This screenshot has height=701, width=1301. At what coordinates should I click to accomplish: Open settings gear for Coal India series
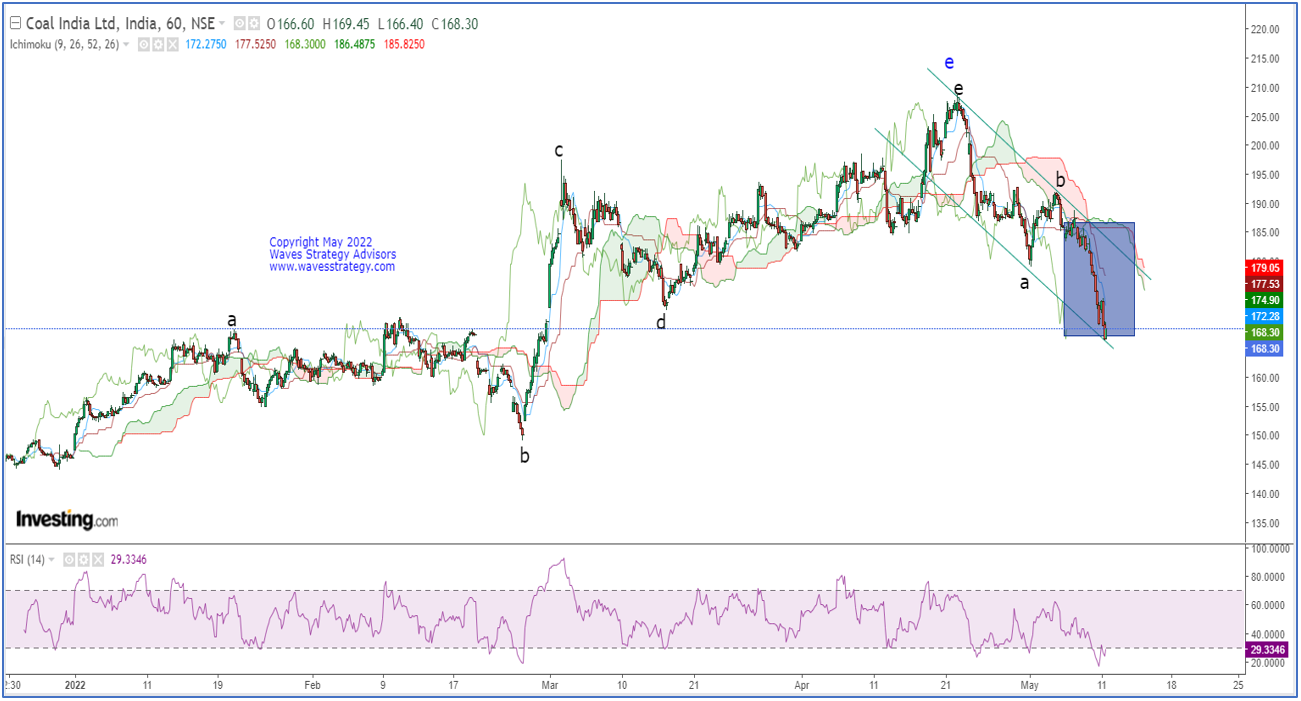coord(253,24)
